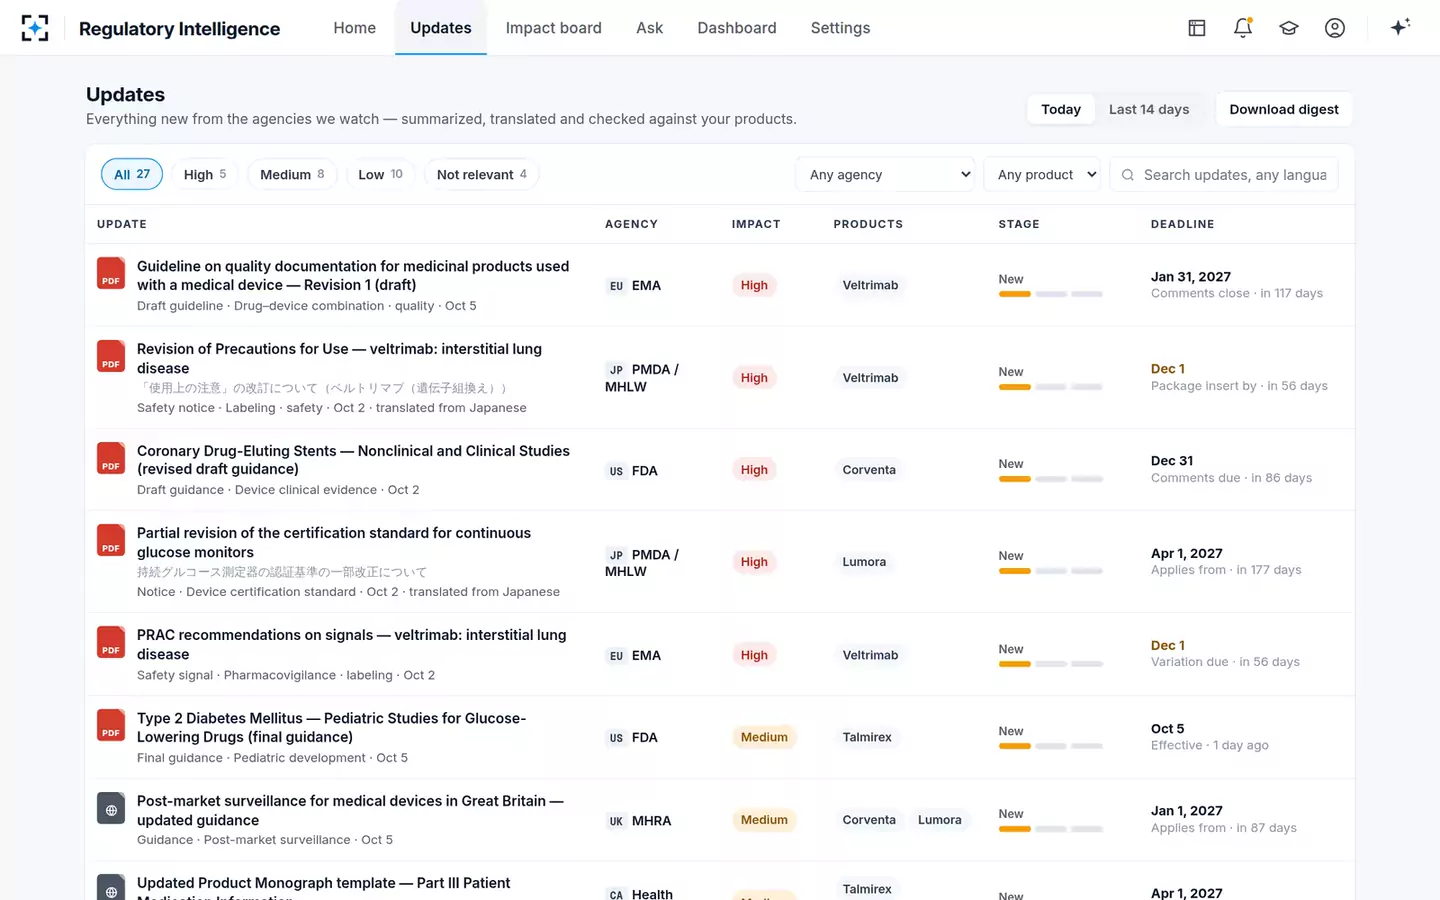Image resolution: width=1440 pixels, height=900 pixels.
Task: Filter updates by Medium impact chip
Action: pos(292,174)
